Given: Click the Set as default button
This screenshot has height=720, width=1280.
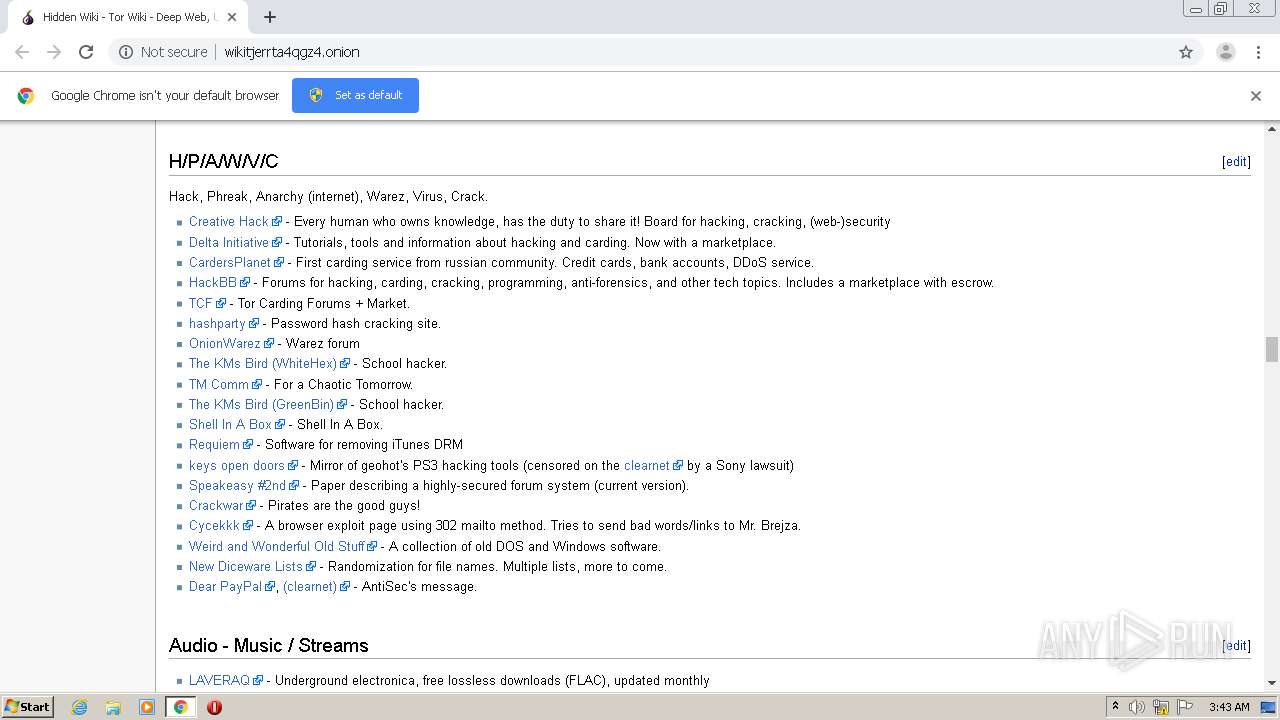Looking at the screenshot, I should click(x=355, y=95).
